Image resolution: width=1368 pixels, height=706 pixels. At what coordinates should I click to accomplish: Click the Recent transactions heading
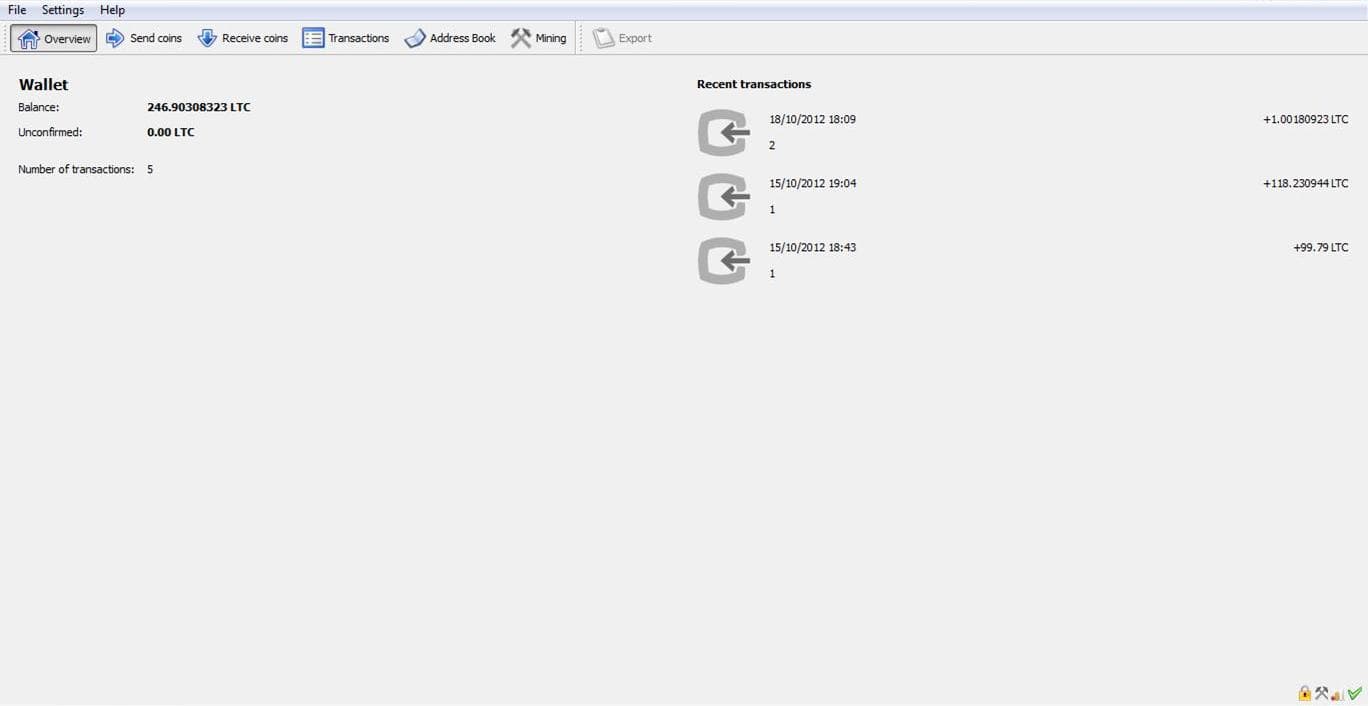tap(754, 84)
